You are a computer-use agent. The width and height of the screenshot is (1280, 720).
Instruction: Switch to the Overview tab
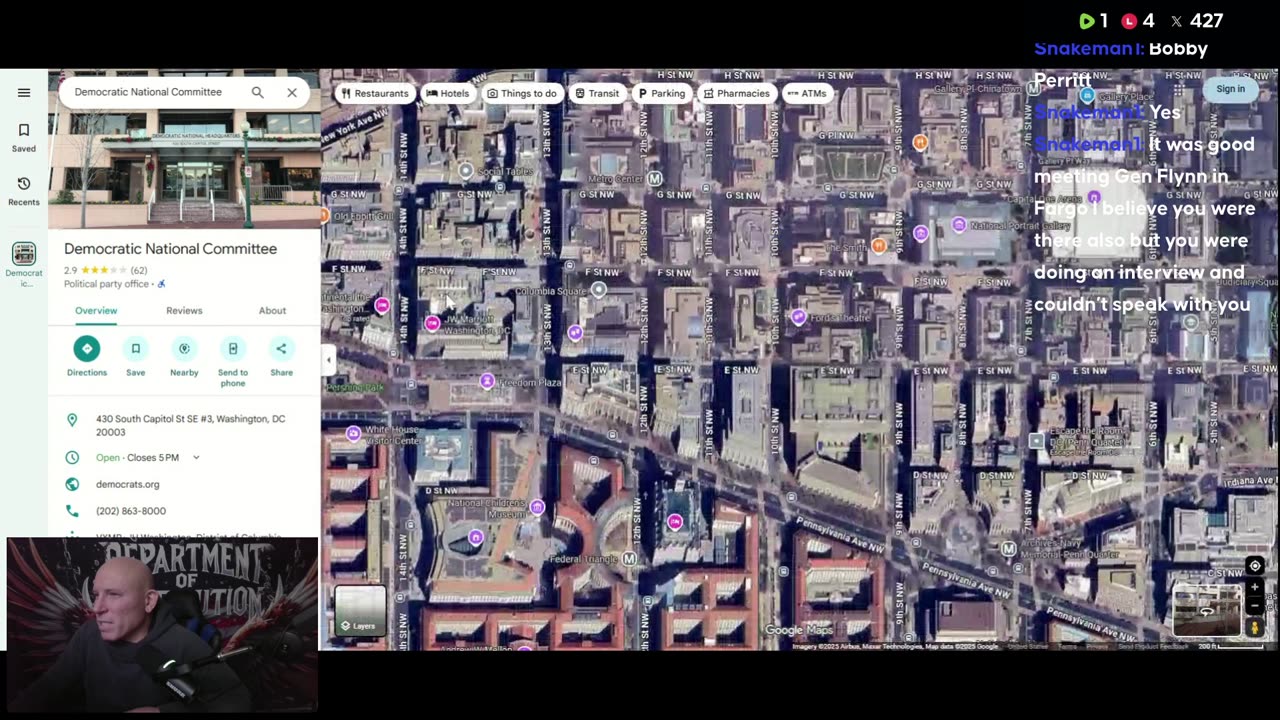pyautogui.click(x=96, y=311)
